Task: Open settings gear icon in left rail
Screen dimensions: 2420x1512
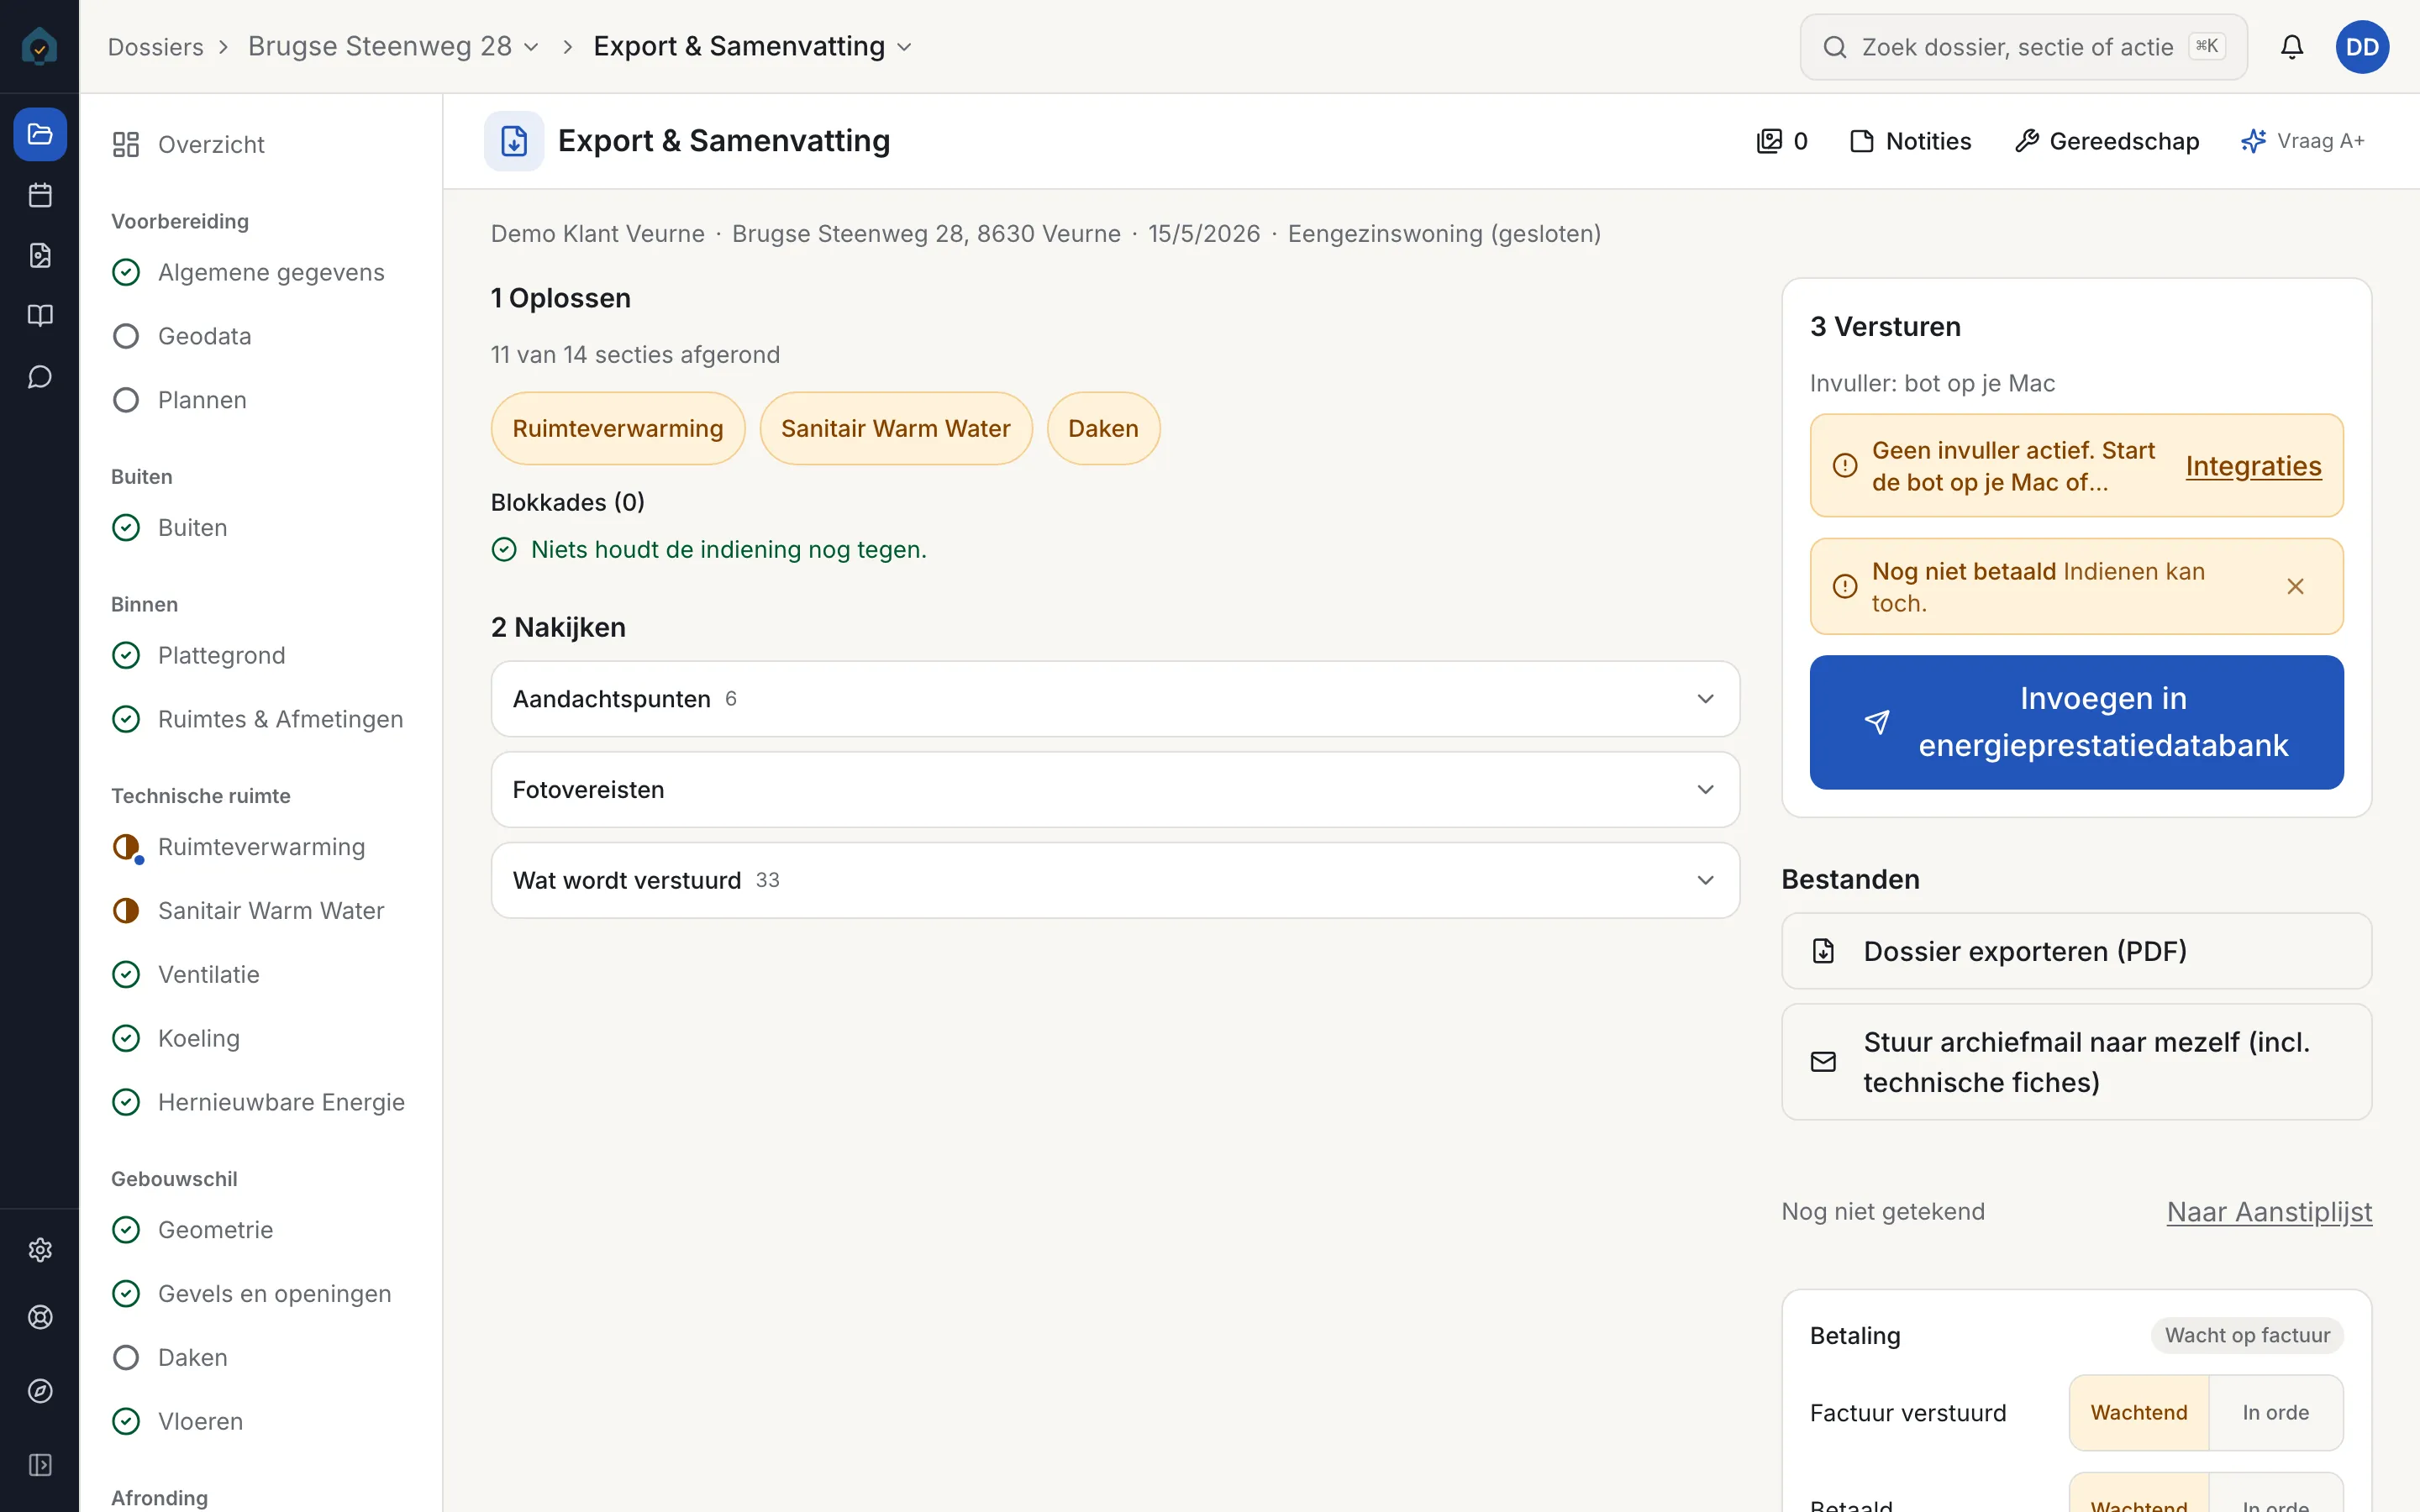Action: tap(40, 1250)
